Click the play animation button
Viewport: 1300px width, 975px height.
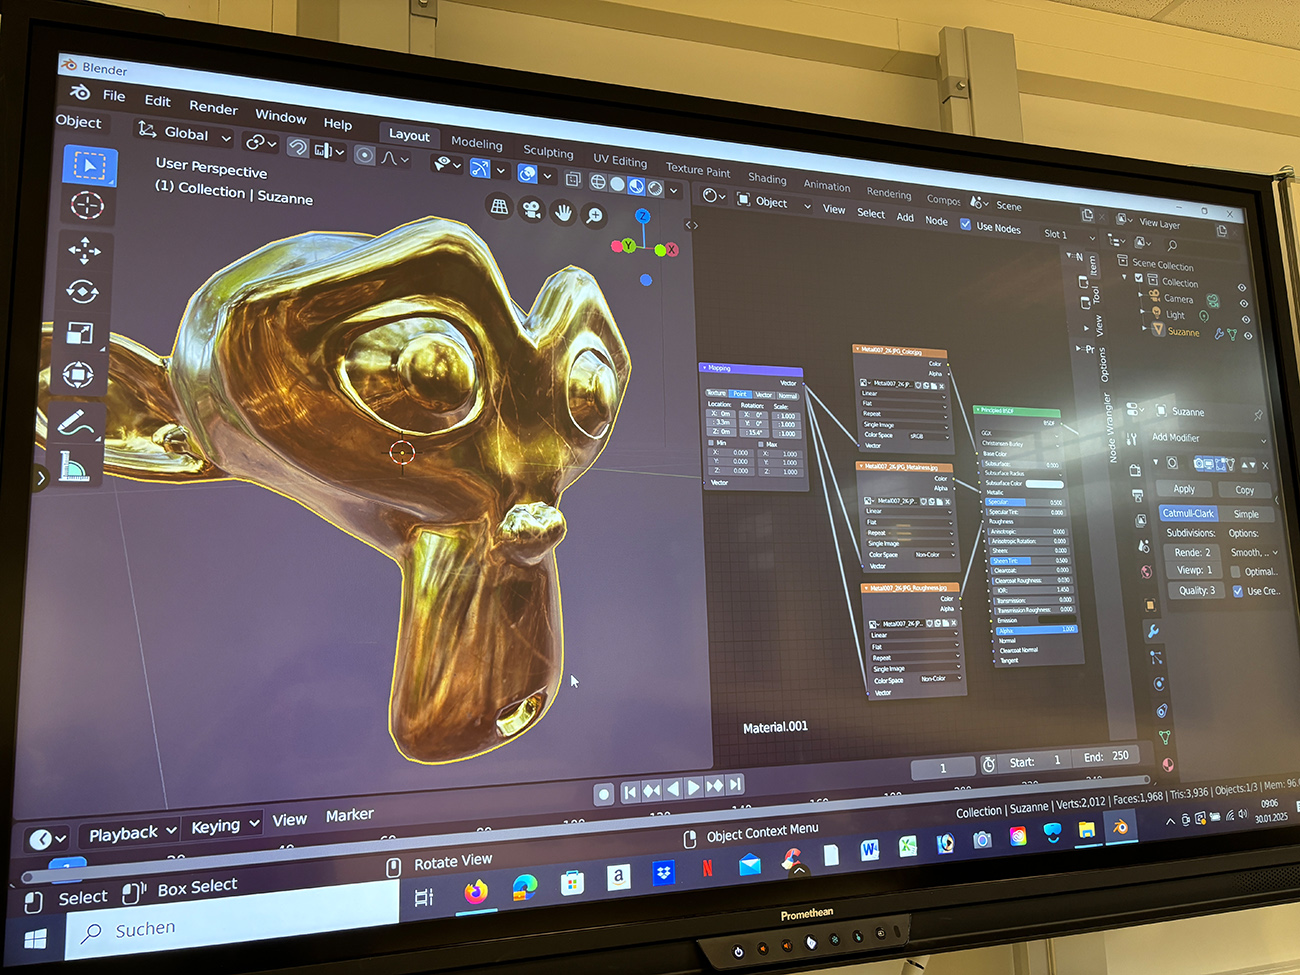[x=694, y=788]
